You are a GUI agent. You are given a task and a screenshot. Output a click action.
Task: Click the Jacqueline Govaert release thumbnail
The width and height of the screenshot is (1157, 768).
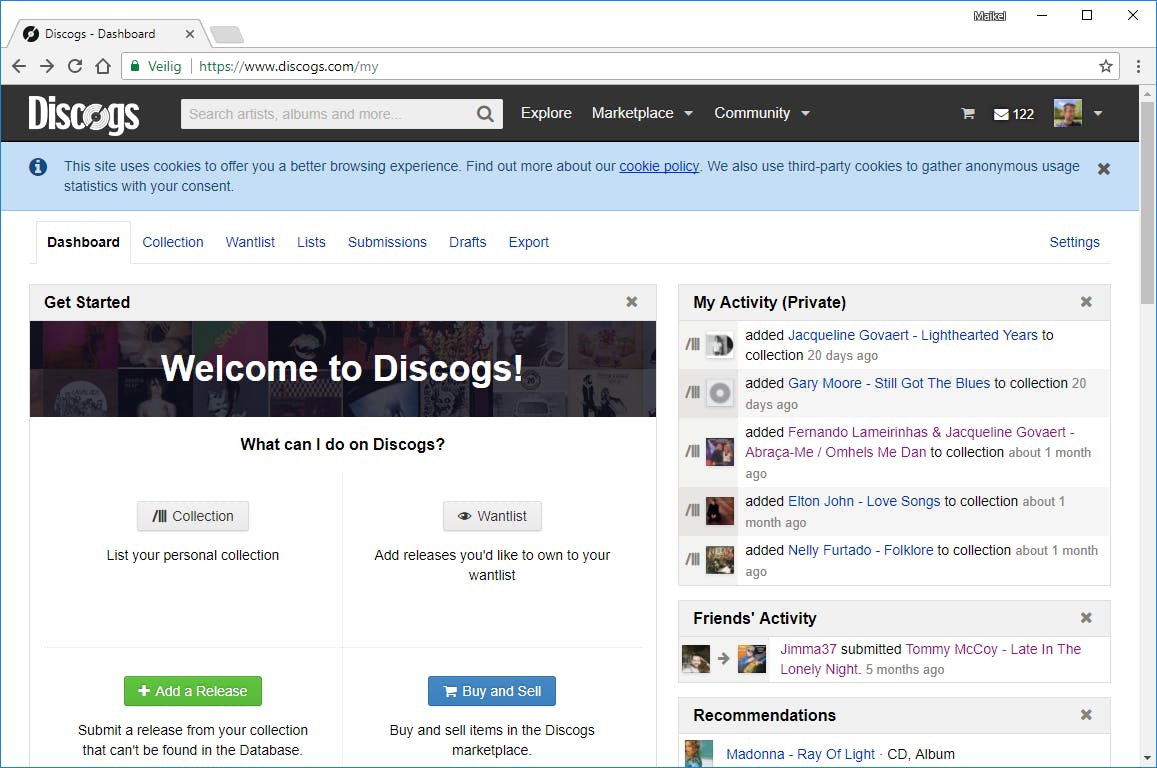click(x=720, y=345)
